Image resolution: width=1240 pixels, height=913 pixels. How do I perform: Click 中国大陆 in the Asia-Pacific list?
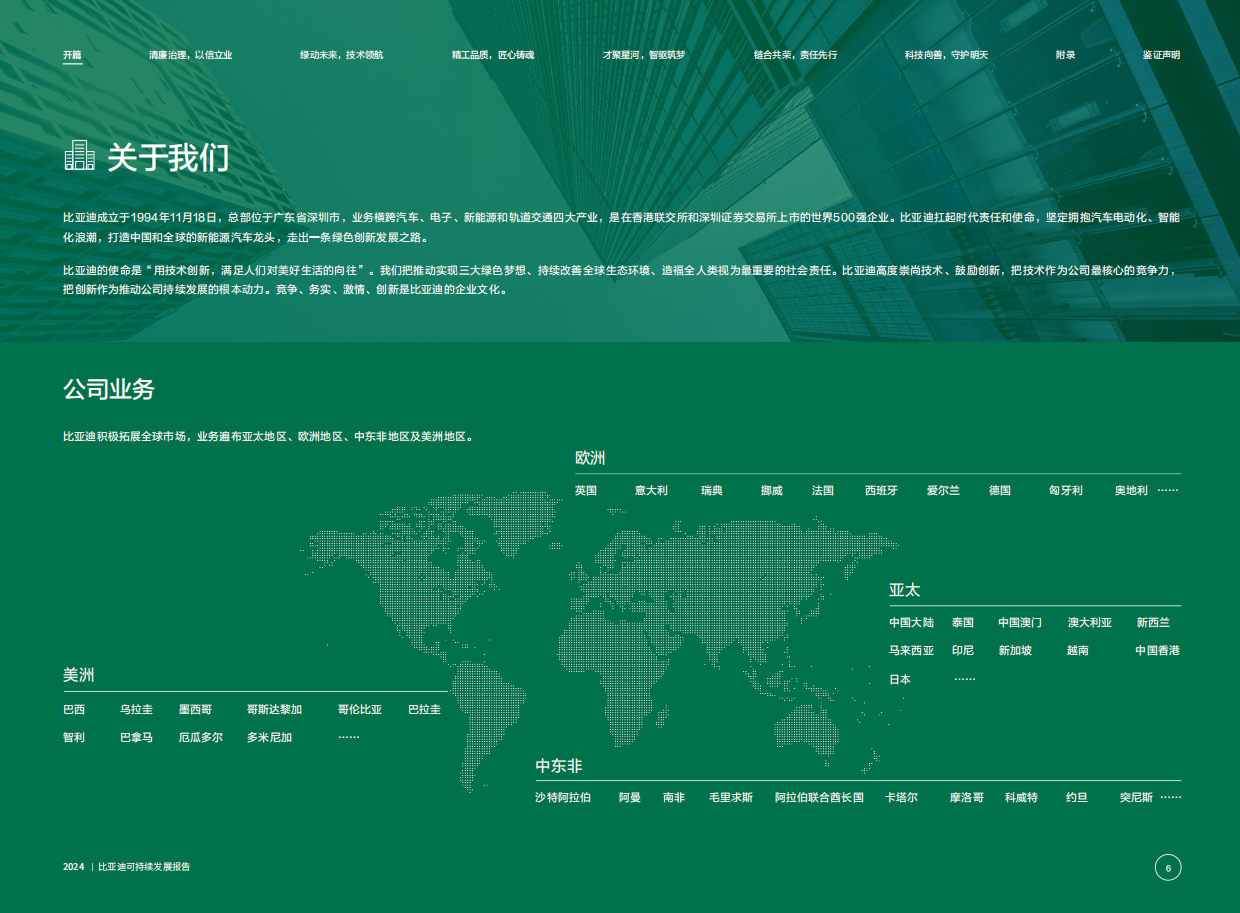911,622
